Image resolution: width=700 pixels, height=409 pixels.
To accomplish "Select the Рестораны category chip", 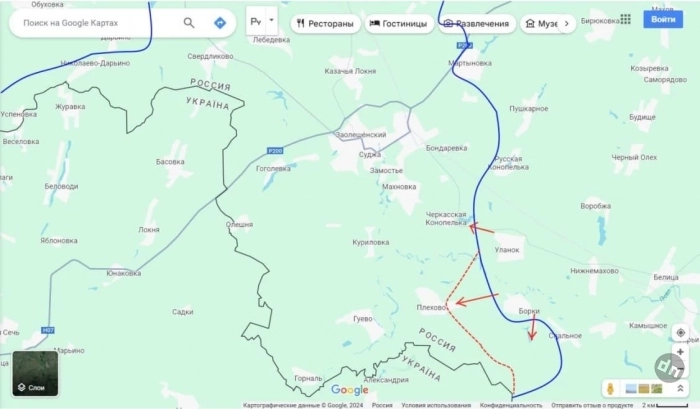I will coord(325,24).
